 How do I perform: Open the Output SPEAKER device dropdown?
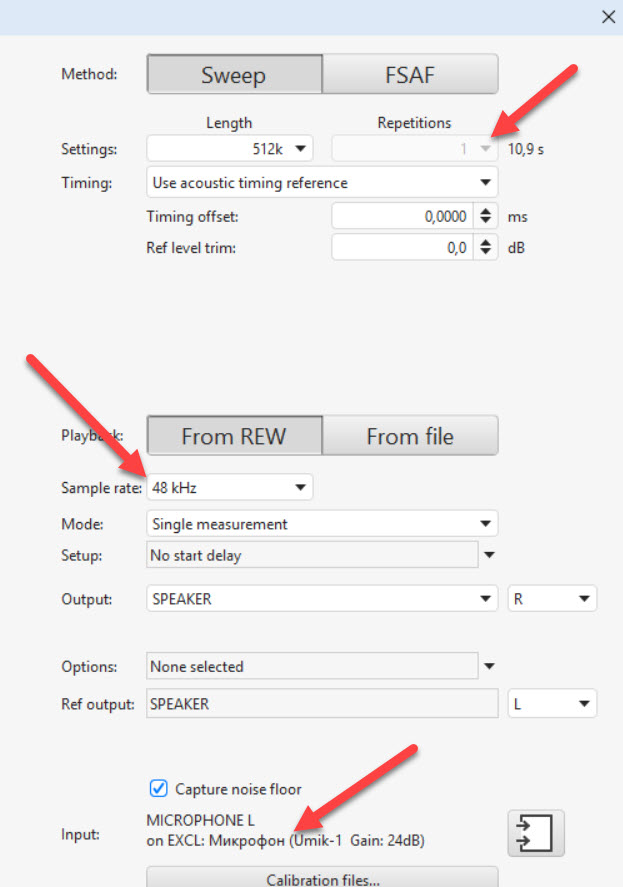click(322, 598)
